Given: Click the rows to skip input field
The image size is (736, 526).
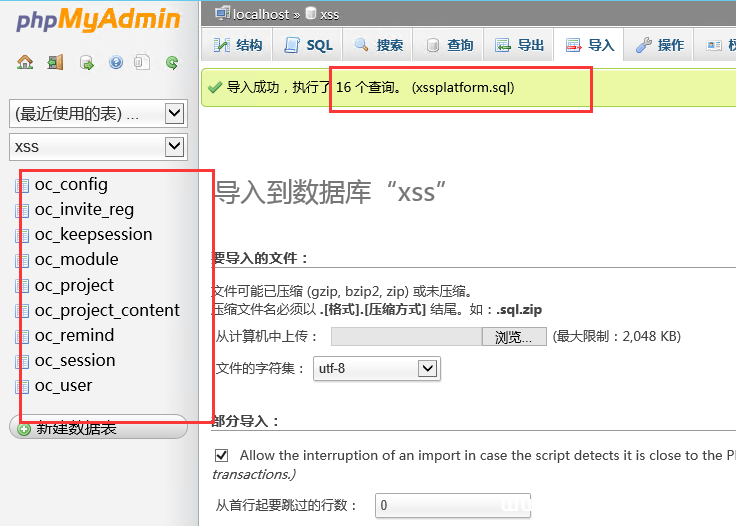Looking at the screenshot, I should [452, 505].
